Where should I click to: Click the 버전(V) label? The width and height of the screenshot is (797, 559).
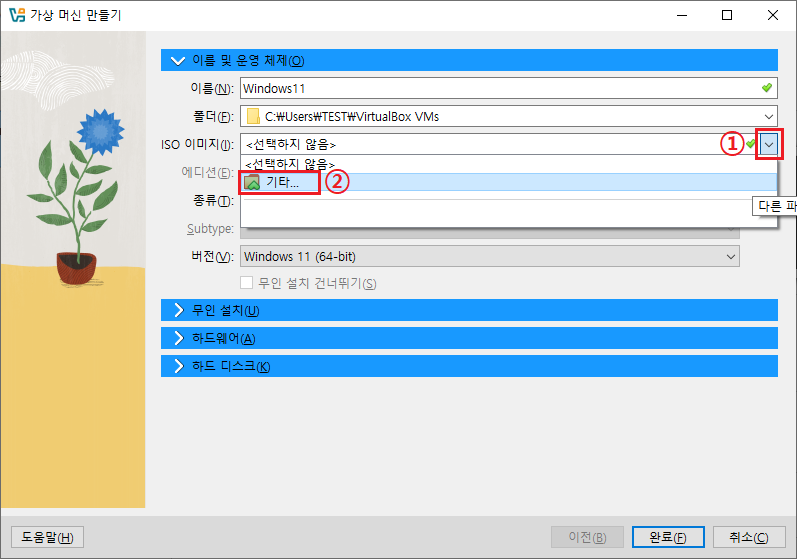point(212,257)
